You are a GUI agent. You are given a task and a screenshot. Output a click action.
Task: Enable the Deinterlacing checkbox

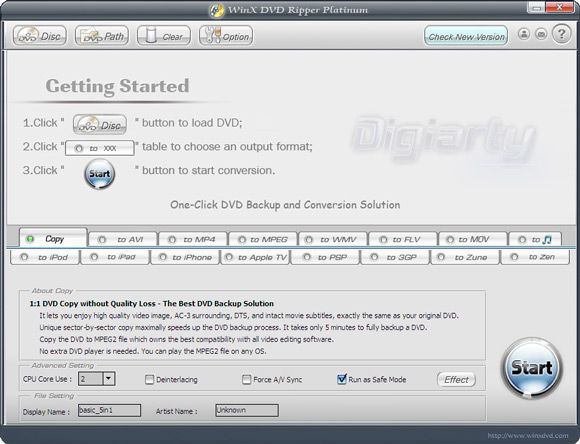tap(149, 379)
